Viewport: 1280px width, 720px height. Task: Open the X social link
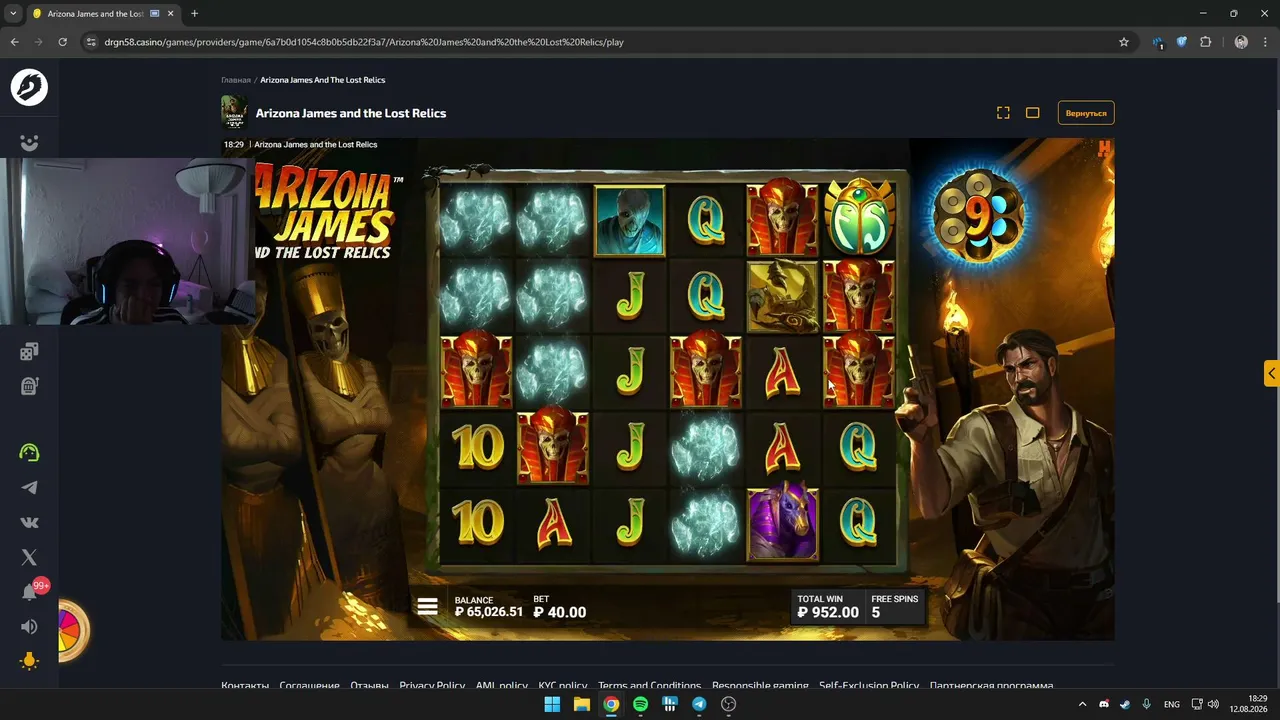(x=29, y=557)
